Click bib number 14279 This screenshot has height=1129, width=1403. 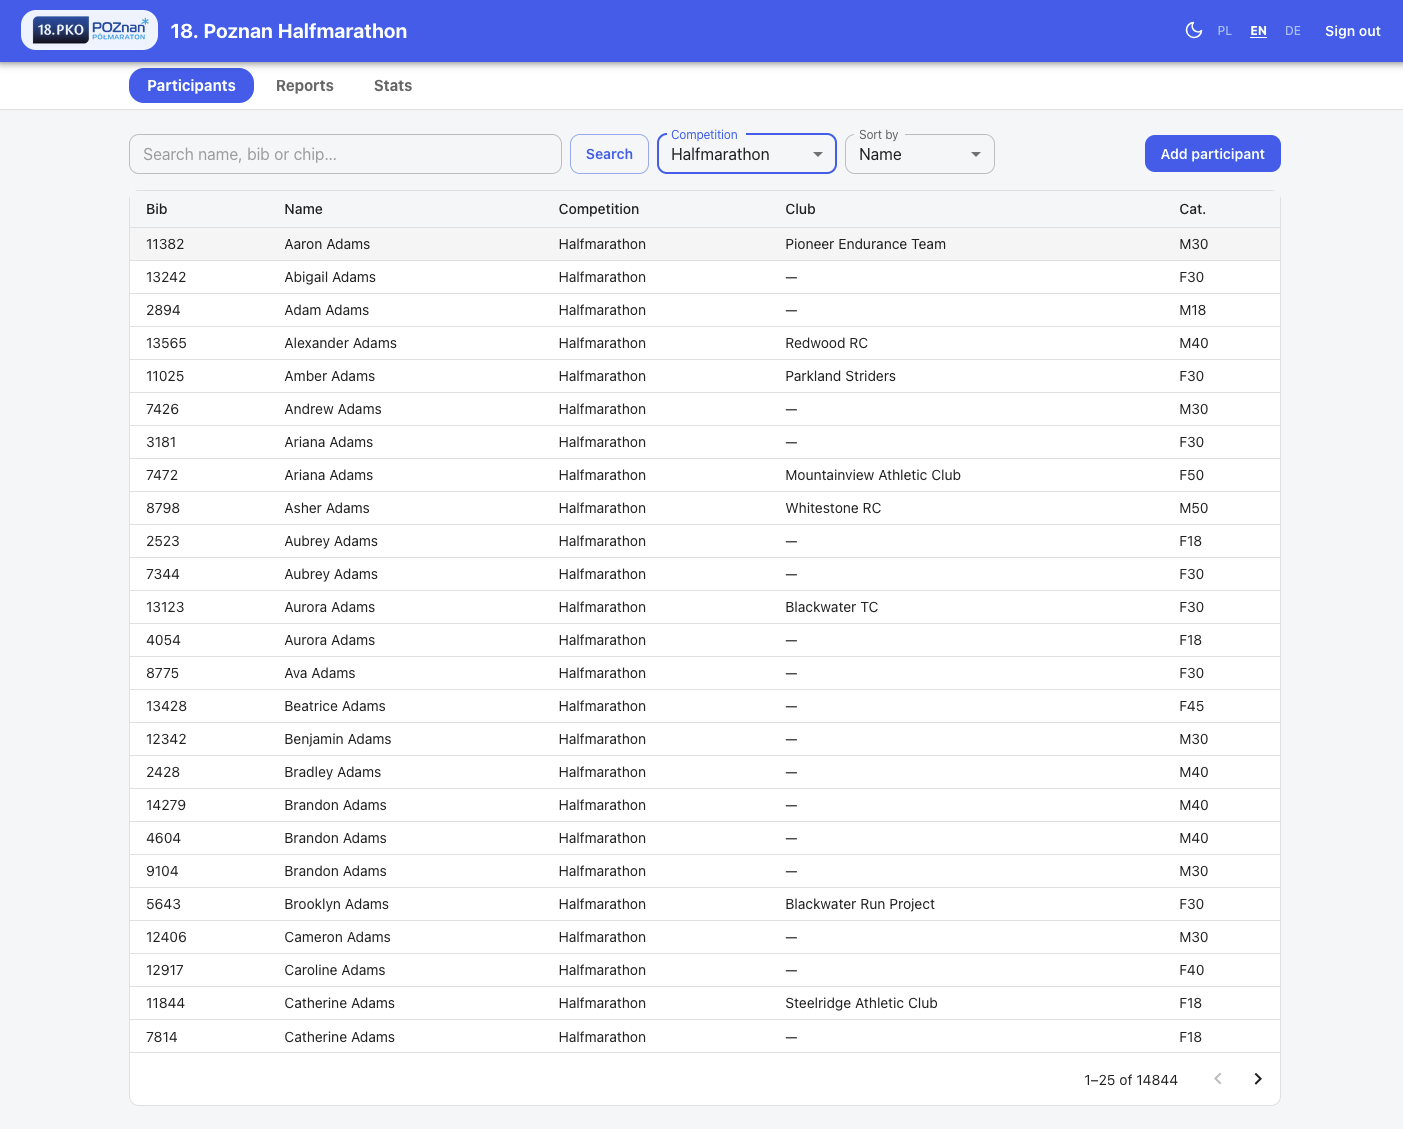[x=166, y=805]
